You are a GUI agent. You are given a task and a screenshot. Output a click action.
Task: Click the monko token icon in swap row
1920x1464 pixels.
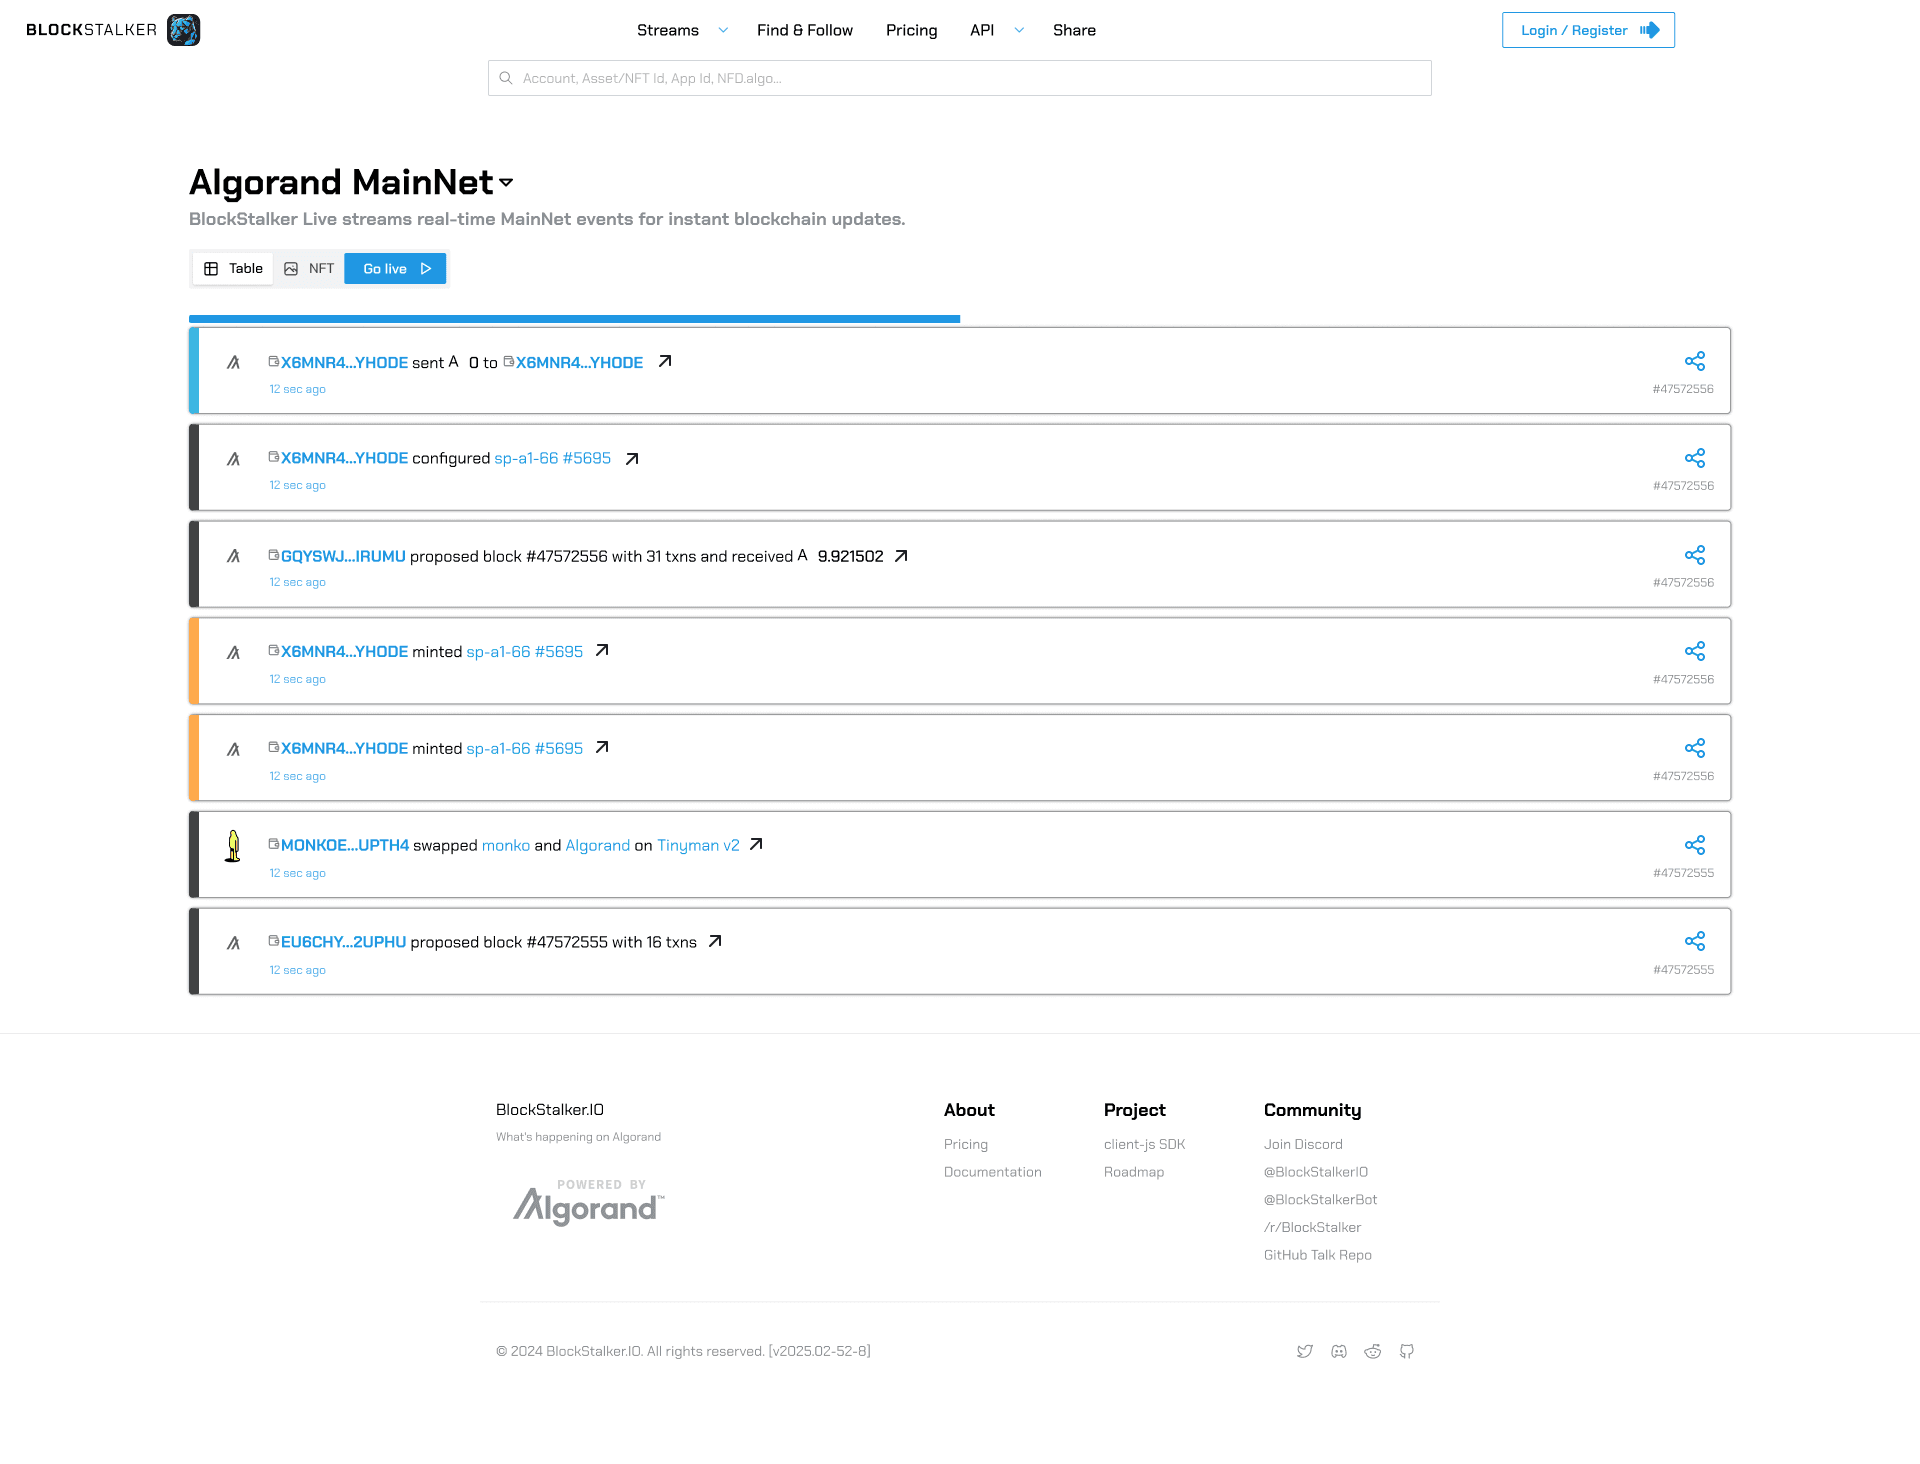pos(233,846)
